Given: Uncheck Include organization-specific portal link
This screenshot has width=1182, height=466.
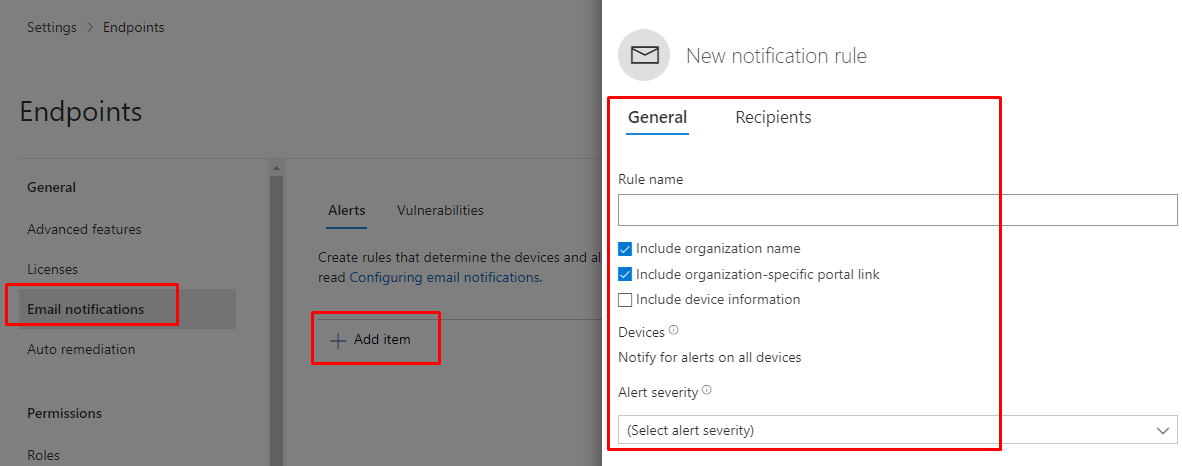Looking at the screenshot, I should tap(625, 274).
